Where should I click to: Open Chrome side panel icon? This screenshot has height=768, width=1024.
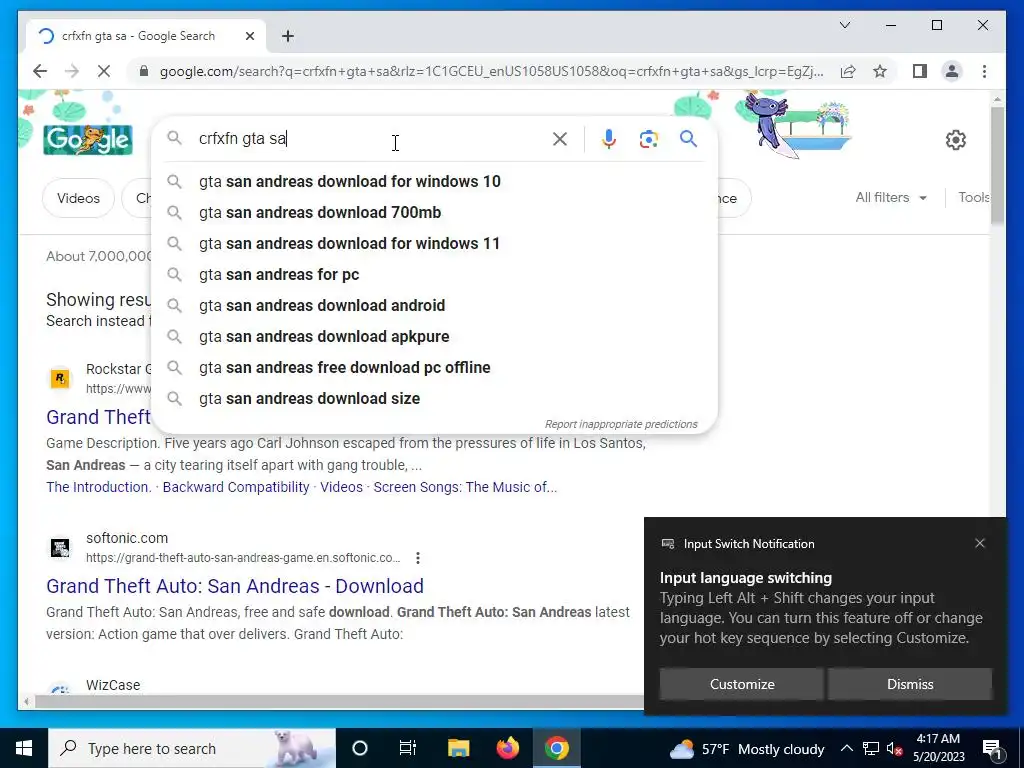click(x=920, y=71)
